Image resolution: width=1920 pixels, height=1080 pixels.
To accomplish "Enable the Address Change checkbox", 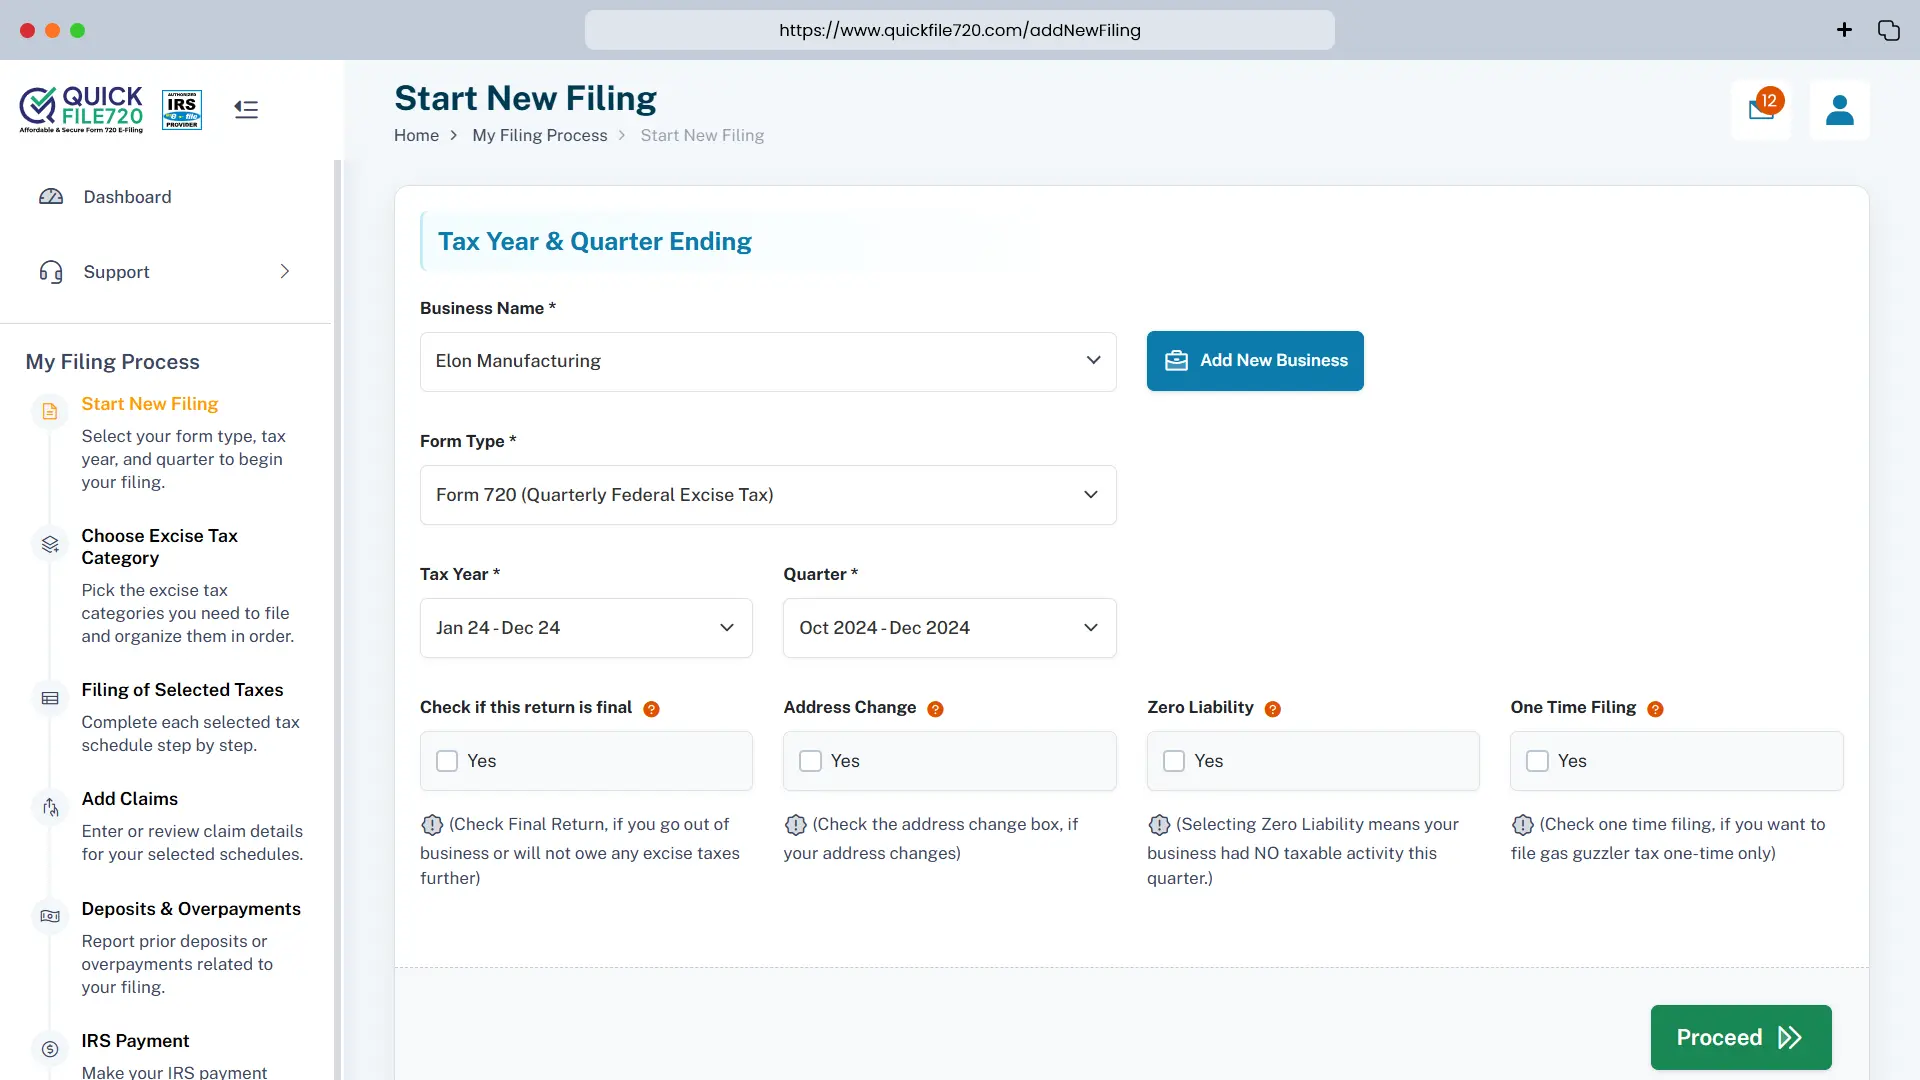I will point(810,761).
